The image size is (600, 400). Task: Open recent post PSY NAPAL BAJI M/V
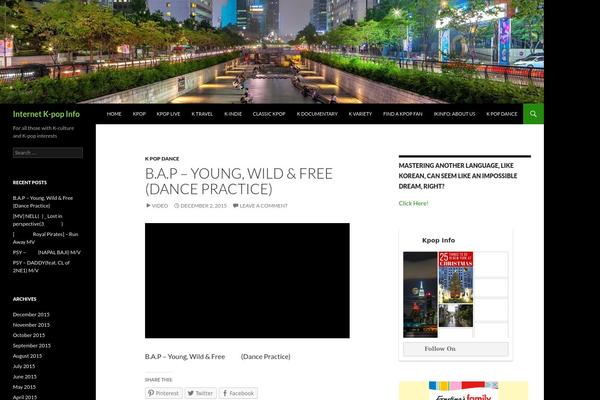tap(47, 252)
